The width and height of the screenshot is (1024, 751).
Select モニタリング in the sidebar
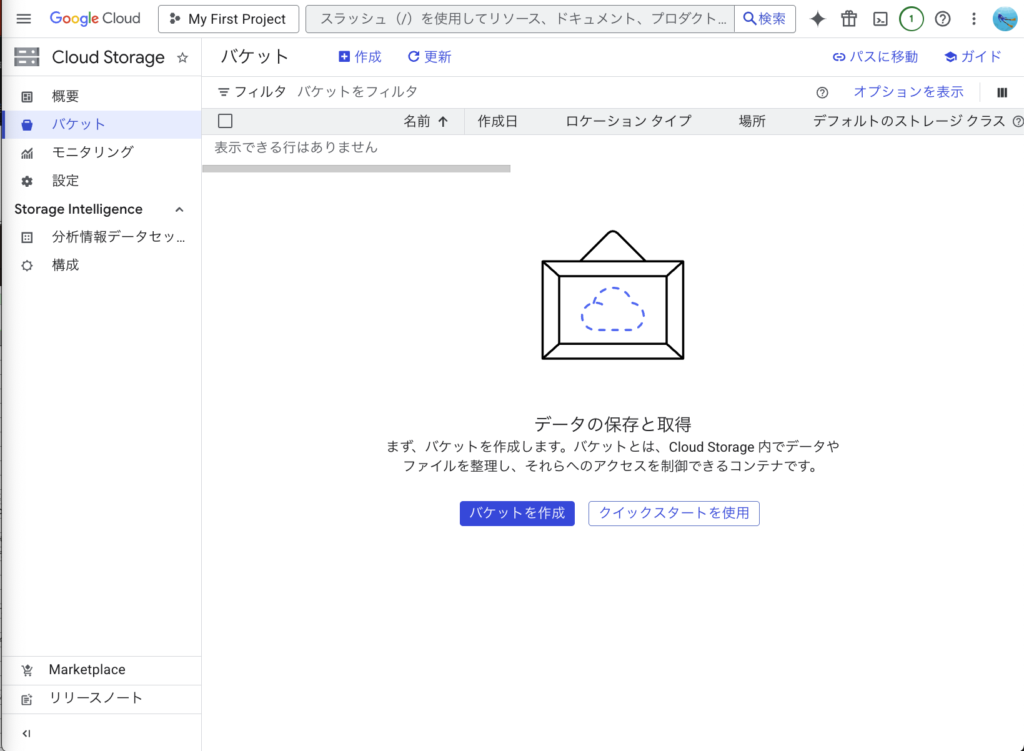pyautogui.click(x=92, y=152)
